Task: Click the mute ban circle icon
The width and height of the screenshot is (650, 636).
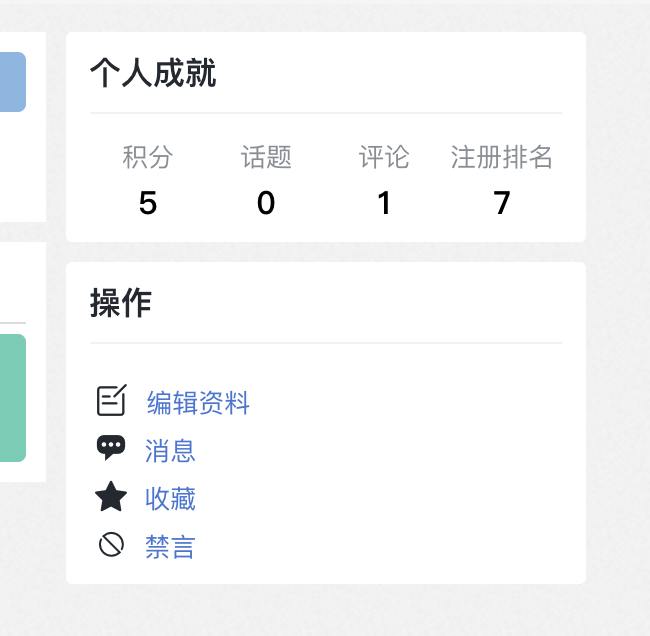Action: tap(111, 545)
